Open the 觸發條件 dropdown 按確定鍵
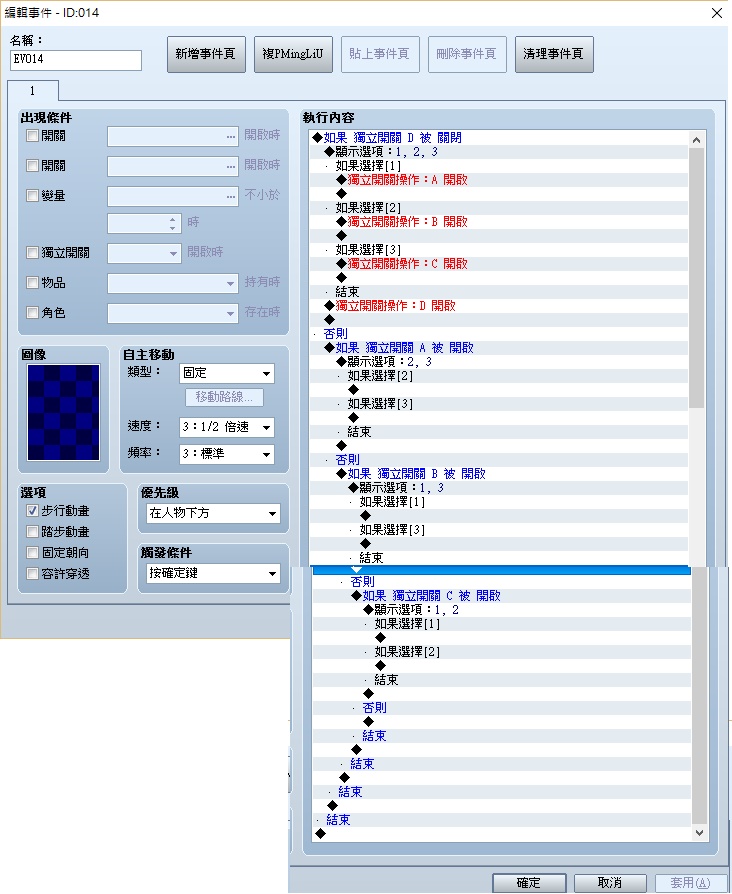The image size is (732, 894). (213, 573)
